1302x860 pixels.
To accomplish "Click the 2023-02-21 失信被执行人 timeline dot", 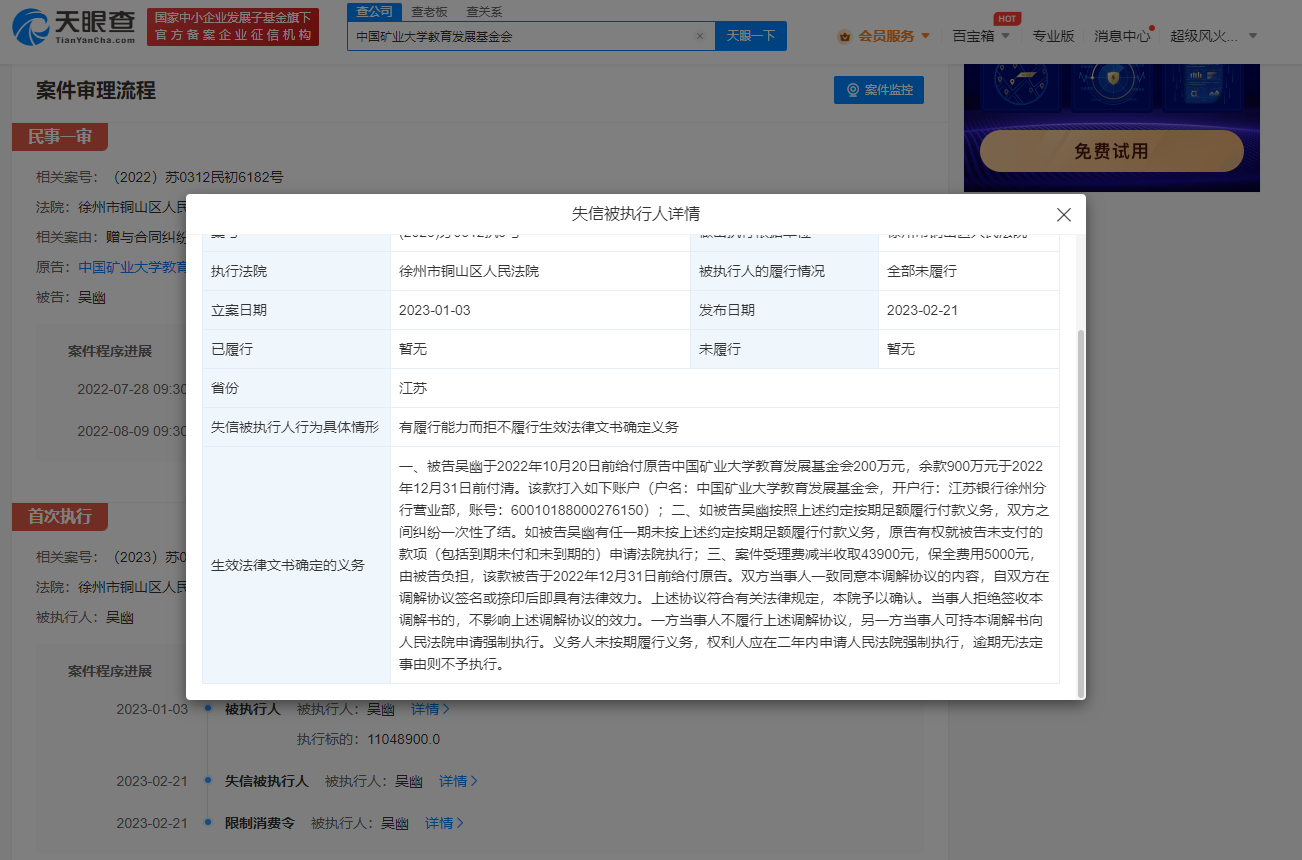I will [207, 778].
